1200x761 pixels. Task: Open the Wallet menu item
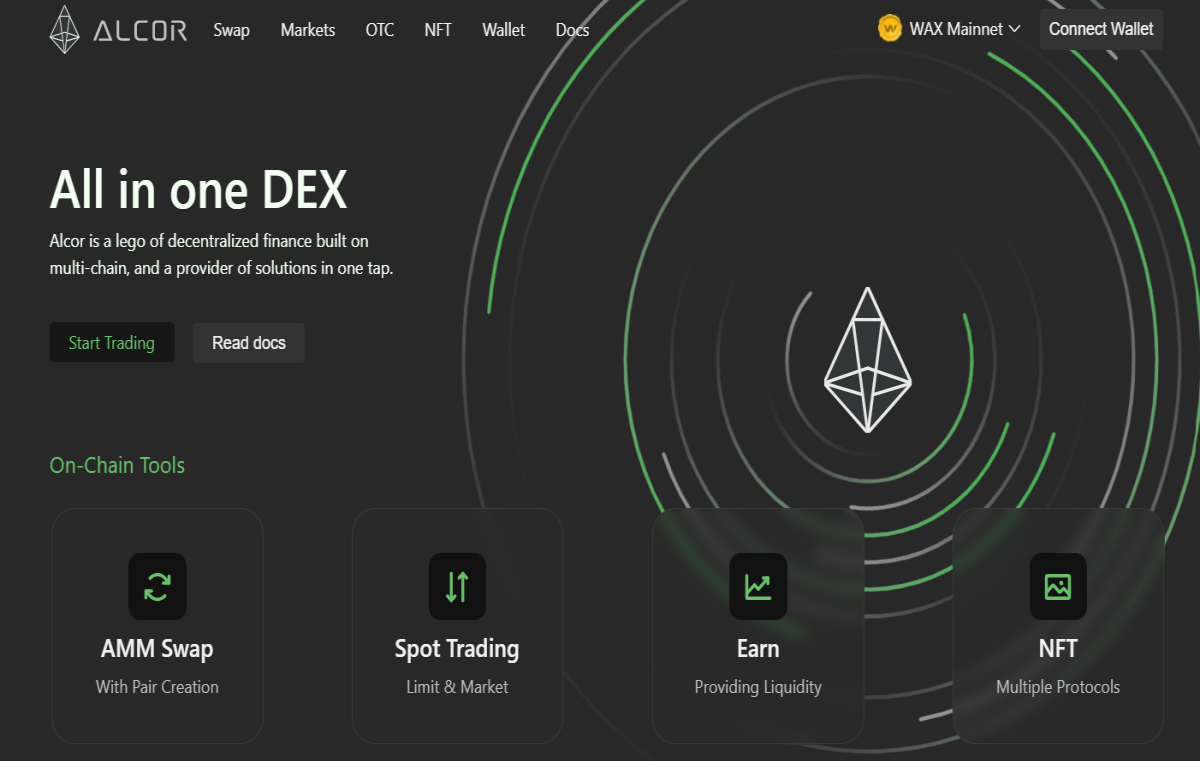click(503, 30)
